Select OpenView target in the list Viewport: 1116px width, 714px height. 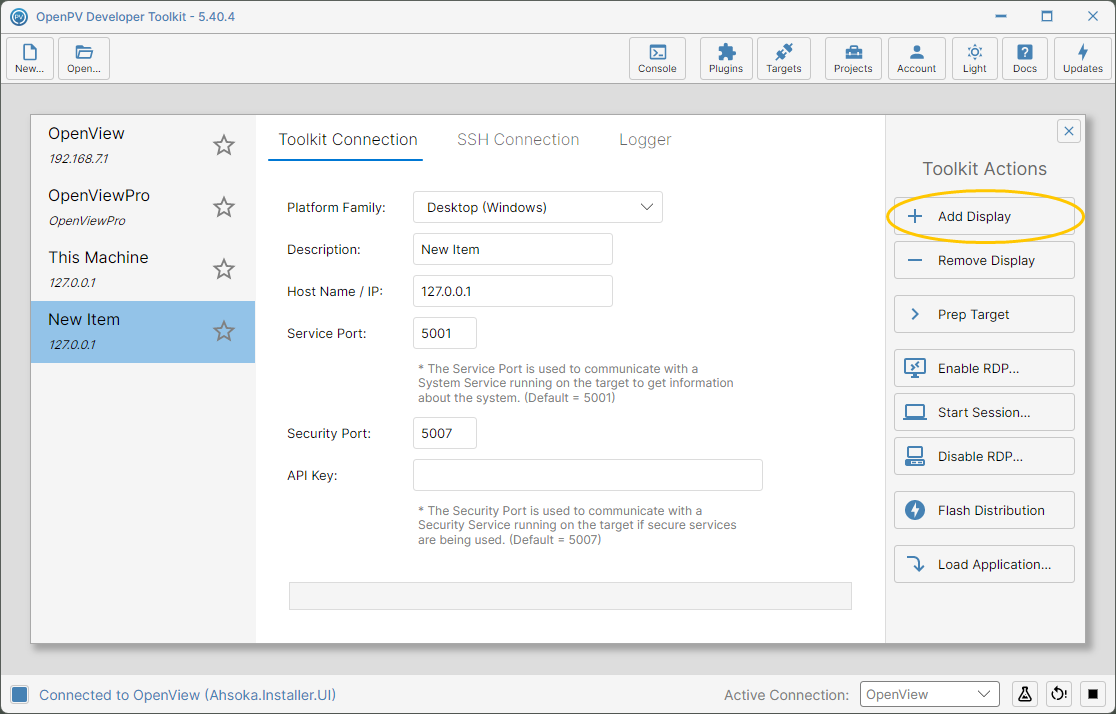142,145
